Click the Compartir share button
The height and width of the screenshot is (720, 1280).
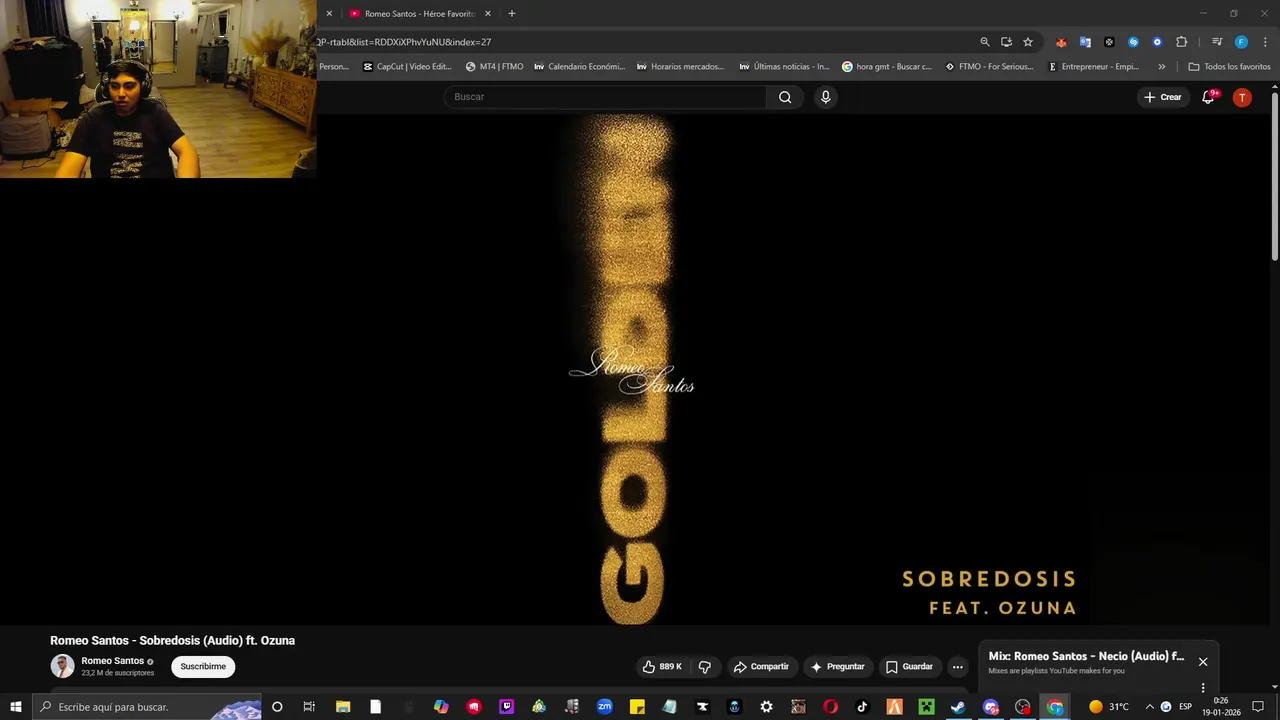click(x=761, y=666)
